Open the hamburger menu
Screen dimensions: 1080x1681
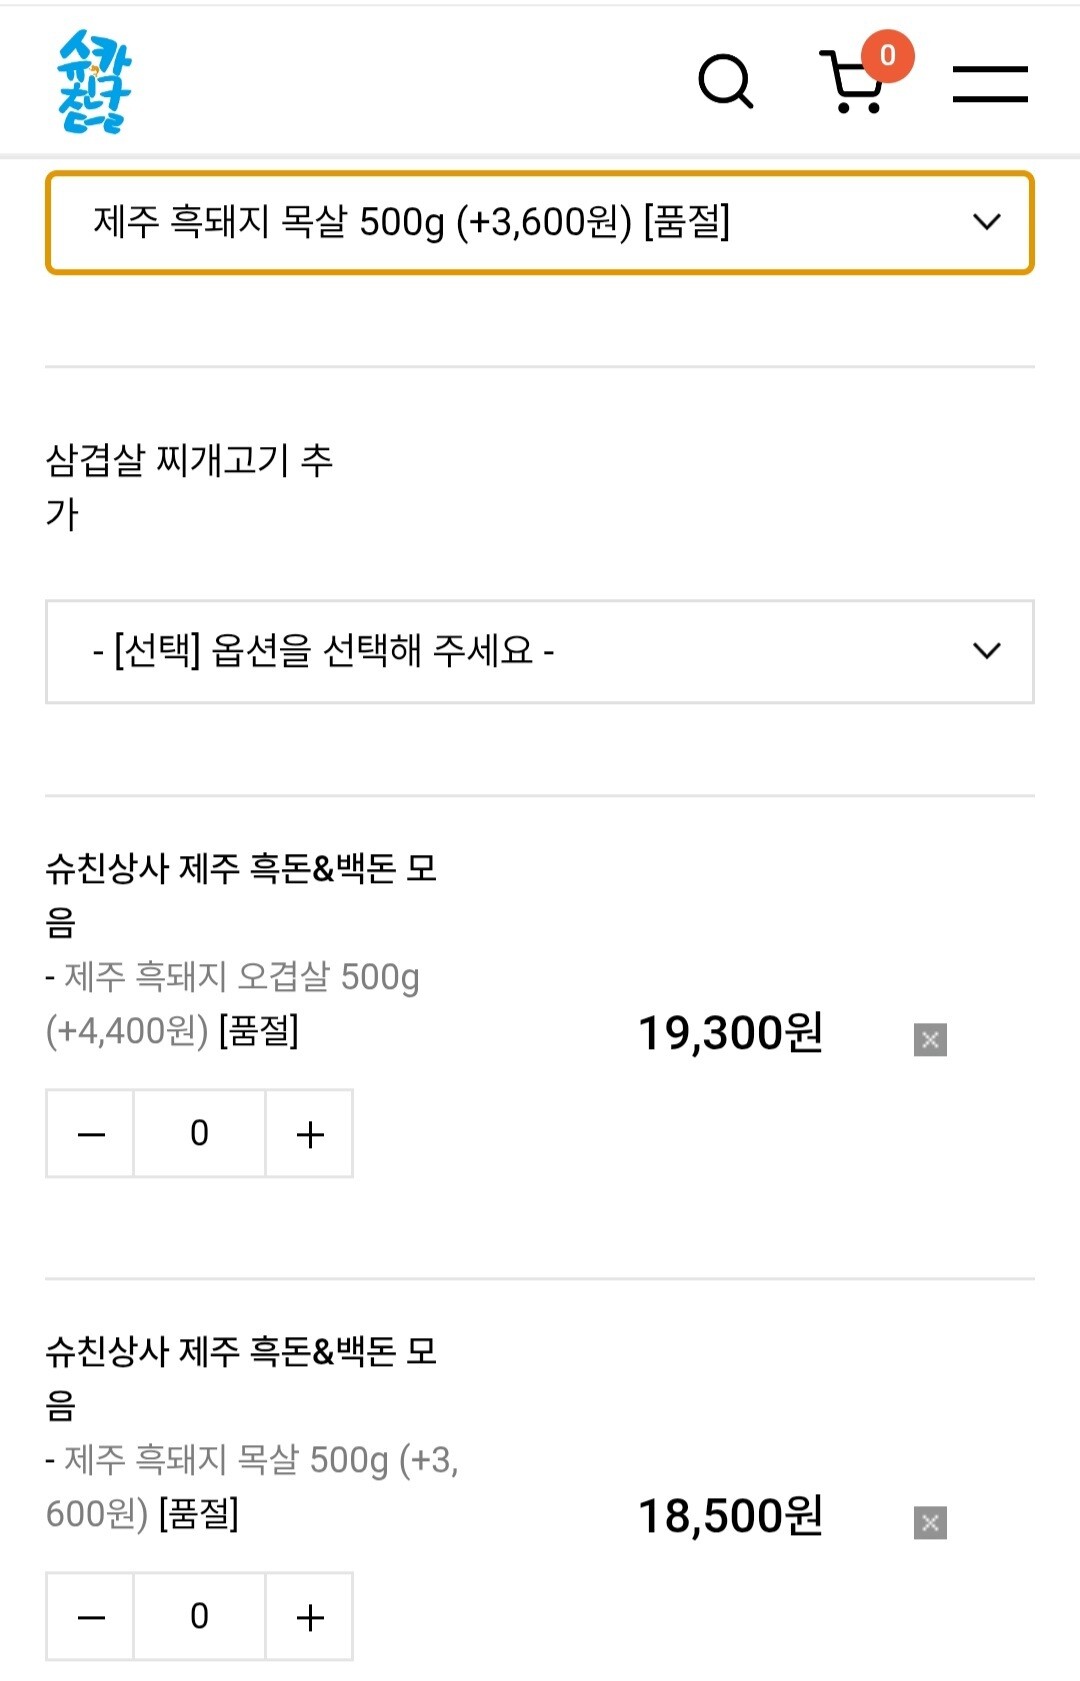coord(990,84)
